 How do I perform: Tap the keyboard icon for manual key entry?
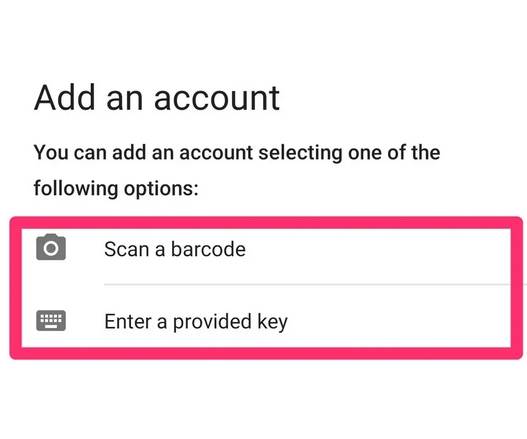click(51, 320)
